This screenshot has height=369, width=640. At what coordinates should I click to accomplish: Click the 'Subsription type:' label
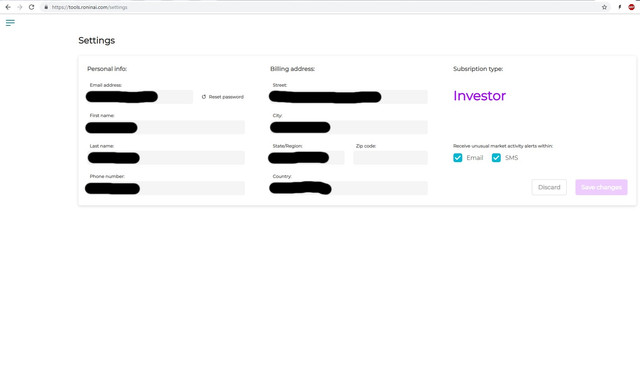[x=478, y=69]
